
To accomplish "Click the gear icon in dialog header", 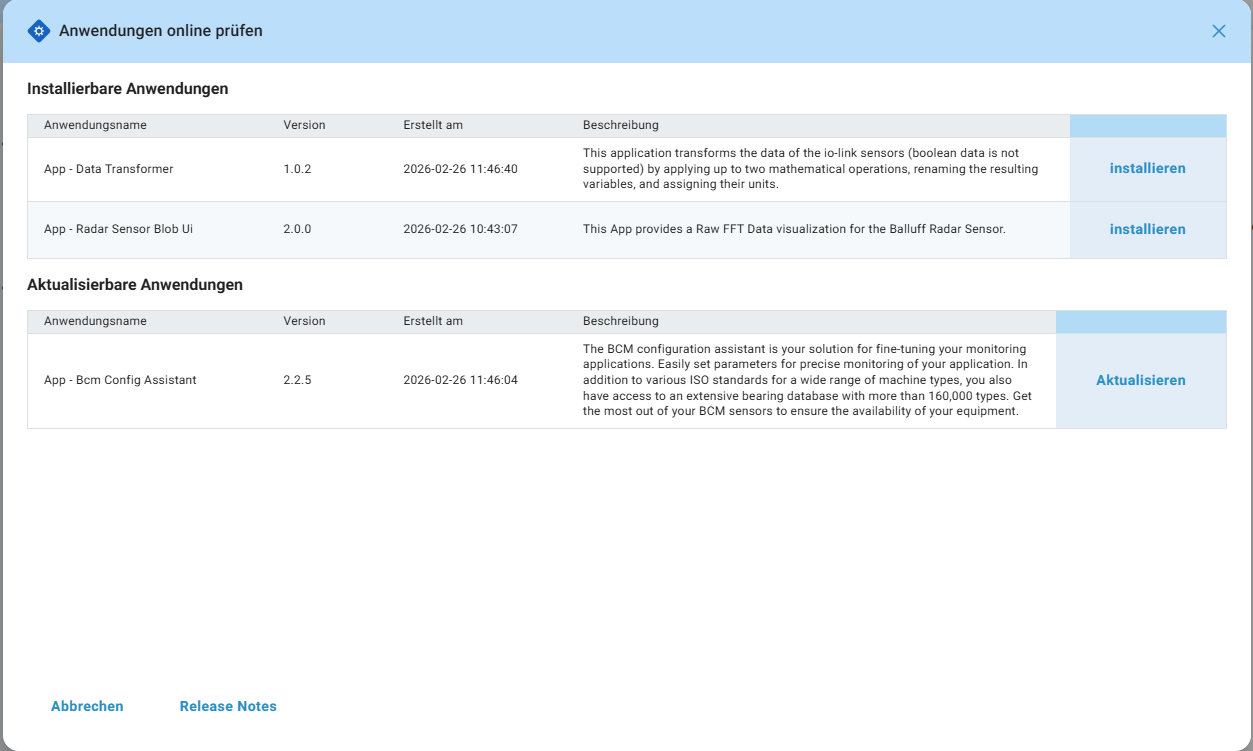I will coord(38,31).
